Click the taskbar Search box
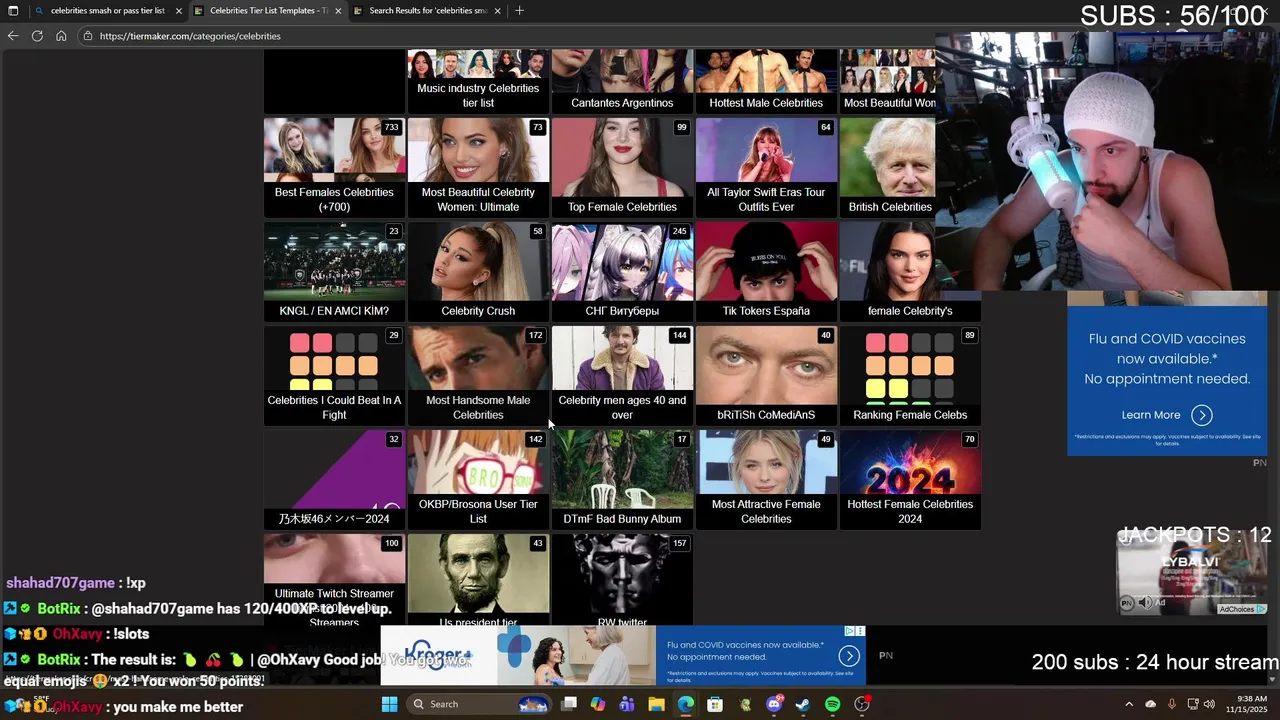 point(479,704)
